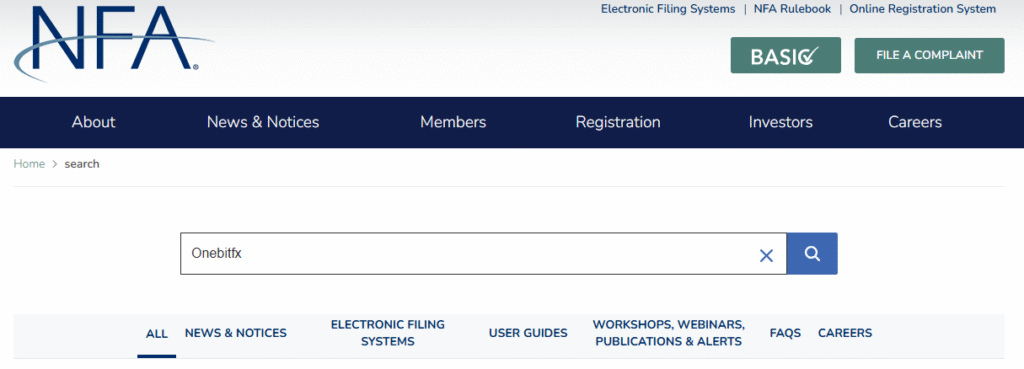The image size is (1024, 369).
Task: Open Online Registration System link
Action: (923, 9)
